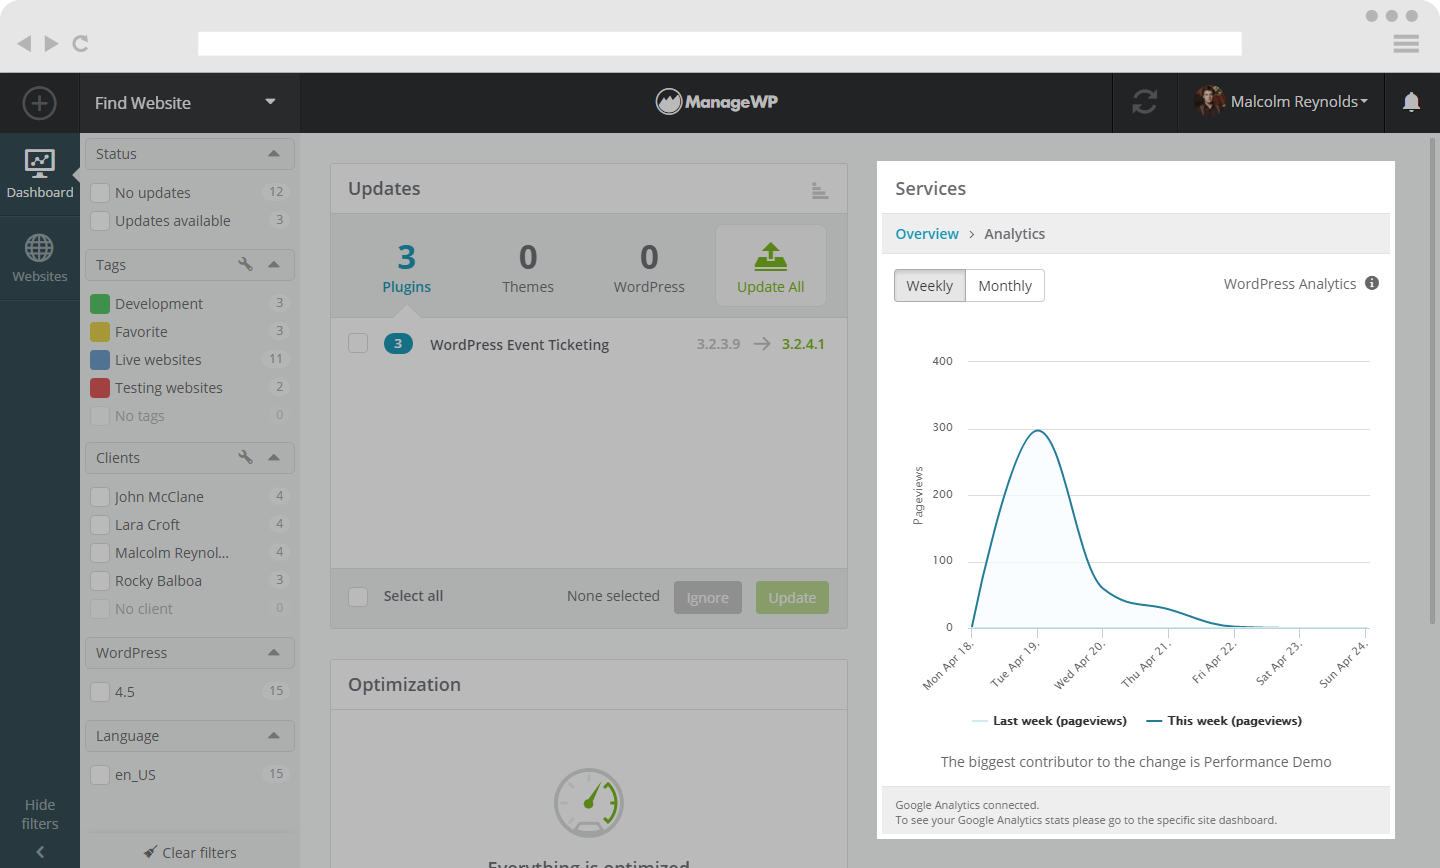Switch to the WordPress updates tab
The width and height of the screenshot is (1440, 868).
point(649,268)
